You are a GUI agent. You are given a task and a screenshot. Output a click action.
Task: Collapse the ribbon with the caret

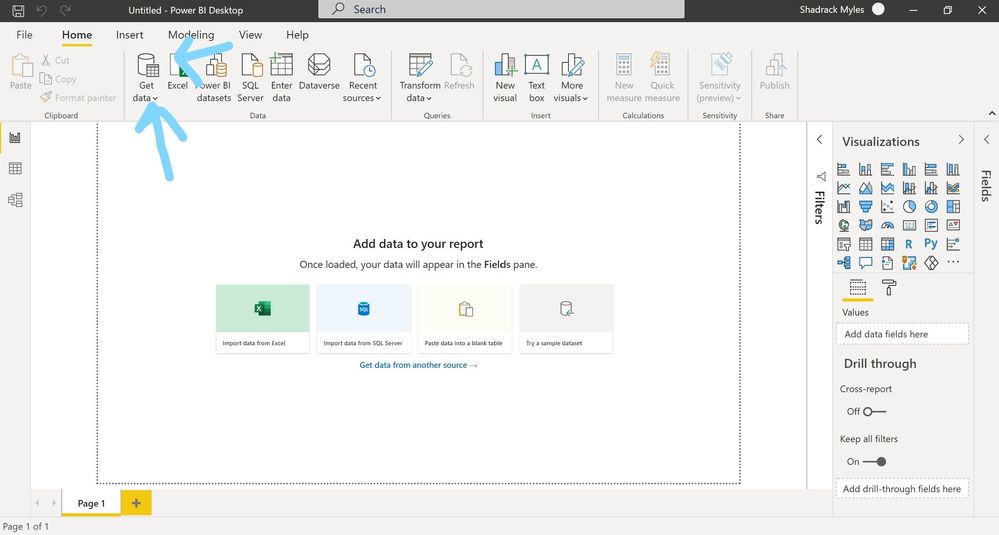992,113
